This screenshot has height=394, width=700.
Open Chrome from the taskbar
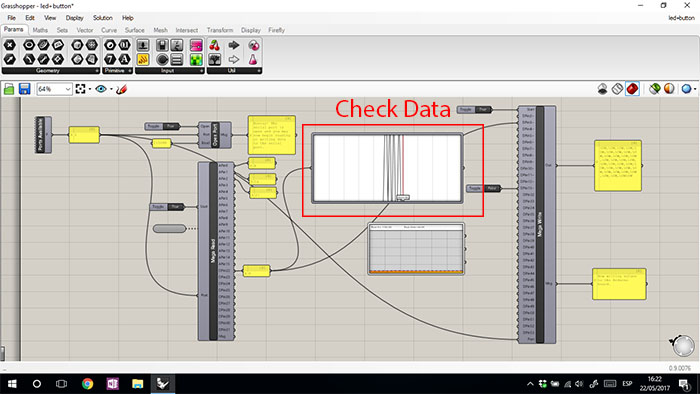point(88,383)
